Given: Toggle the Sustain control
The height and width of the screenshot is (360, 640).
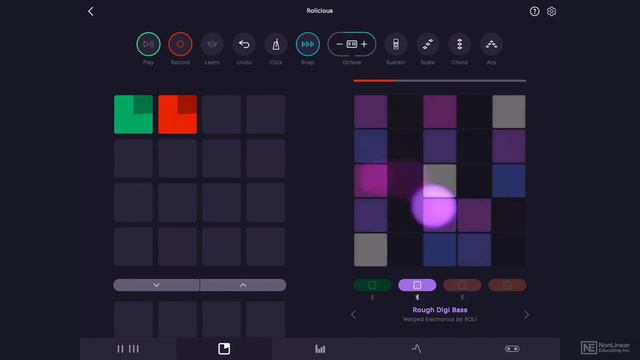Looking at the screenshot, I should click(396, 44).
